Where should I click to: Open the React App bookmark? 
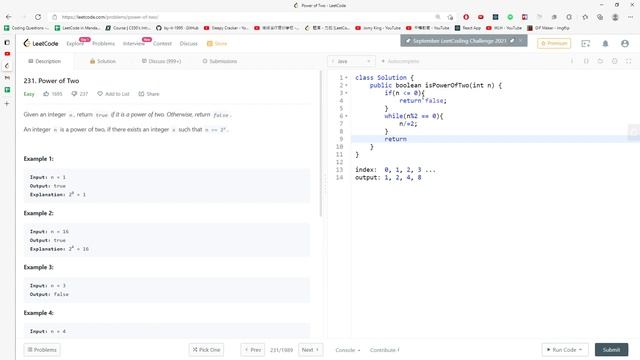coord(468,28)
